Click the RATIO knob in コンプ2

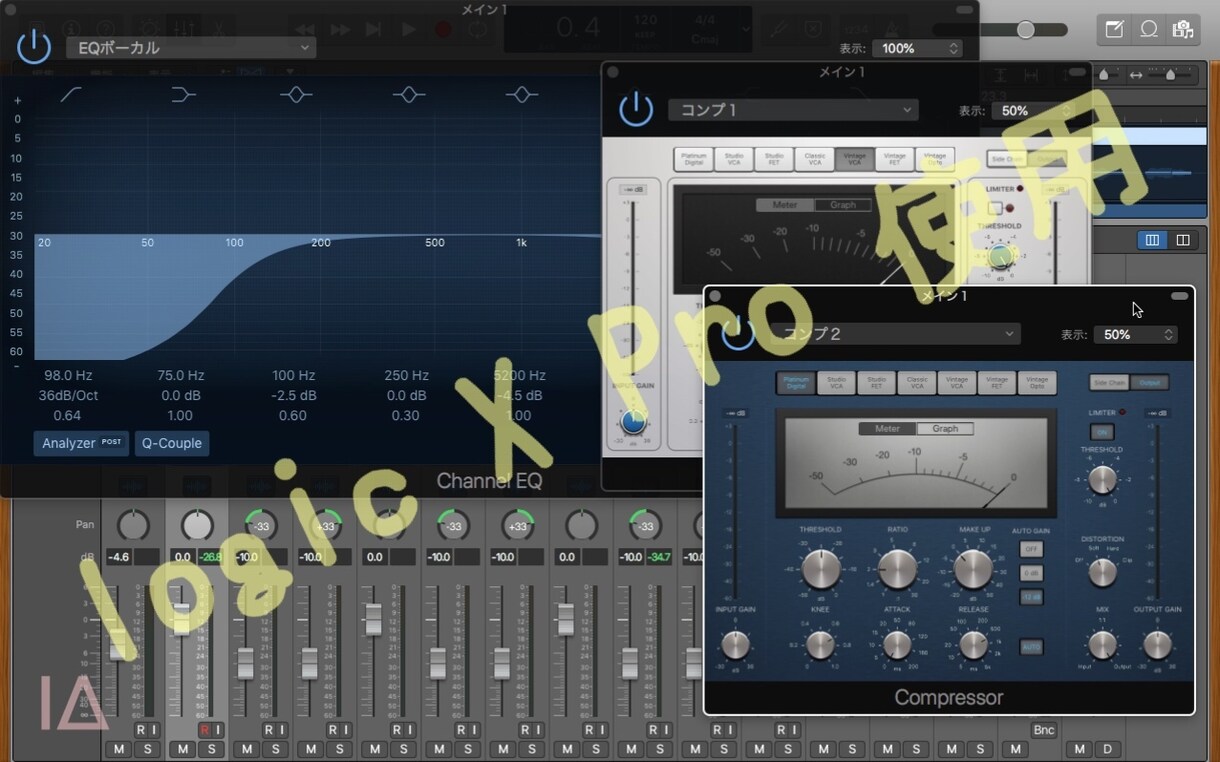point(897,568)
